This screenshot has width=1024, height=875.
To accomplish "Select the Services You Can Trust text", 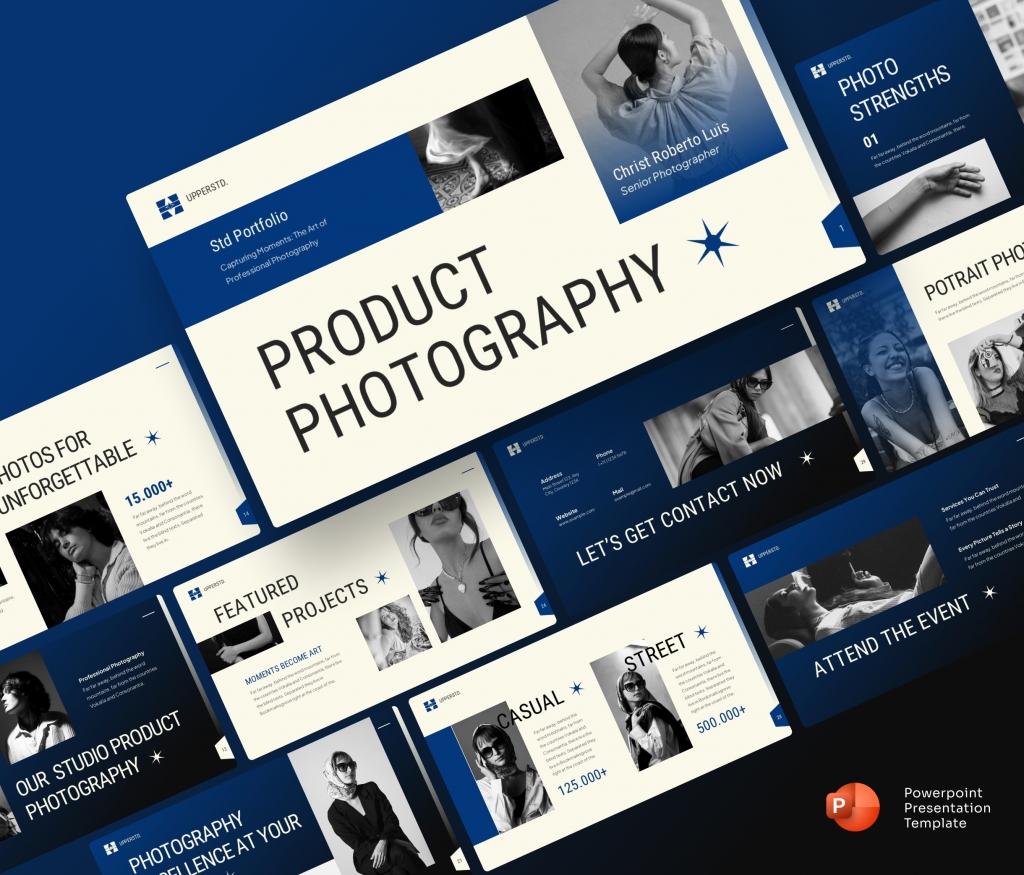I will coord(970,497).
